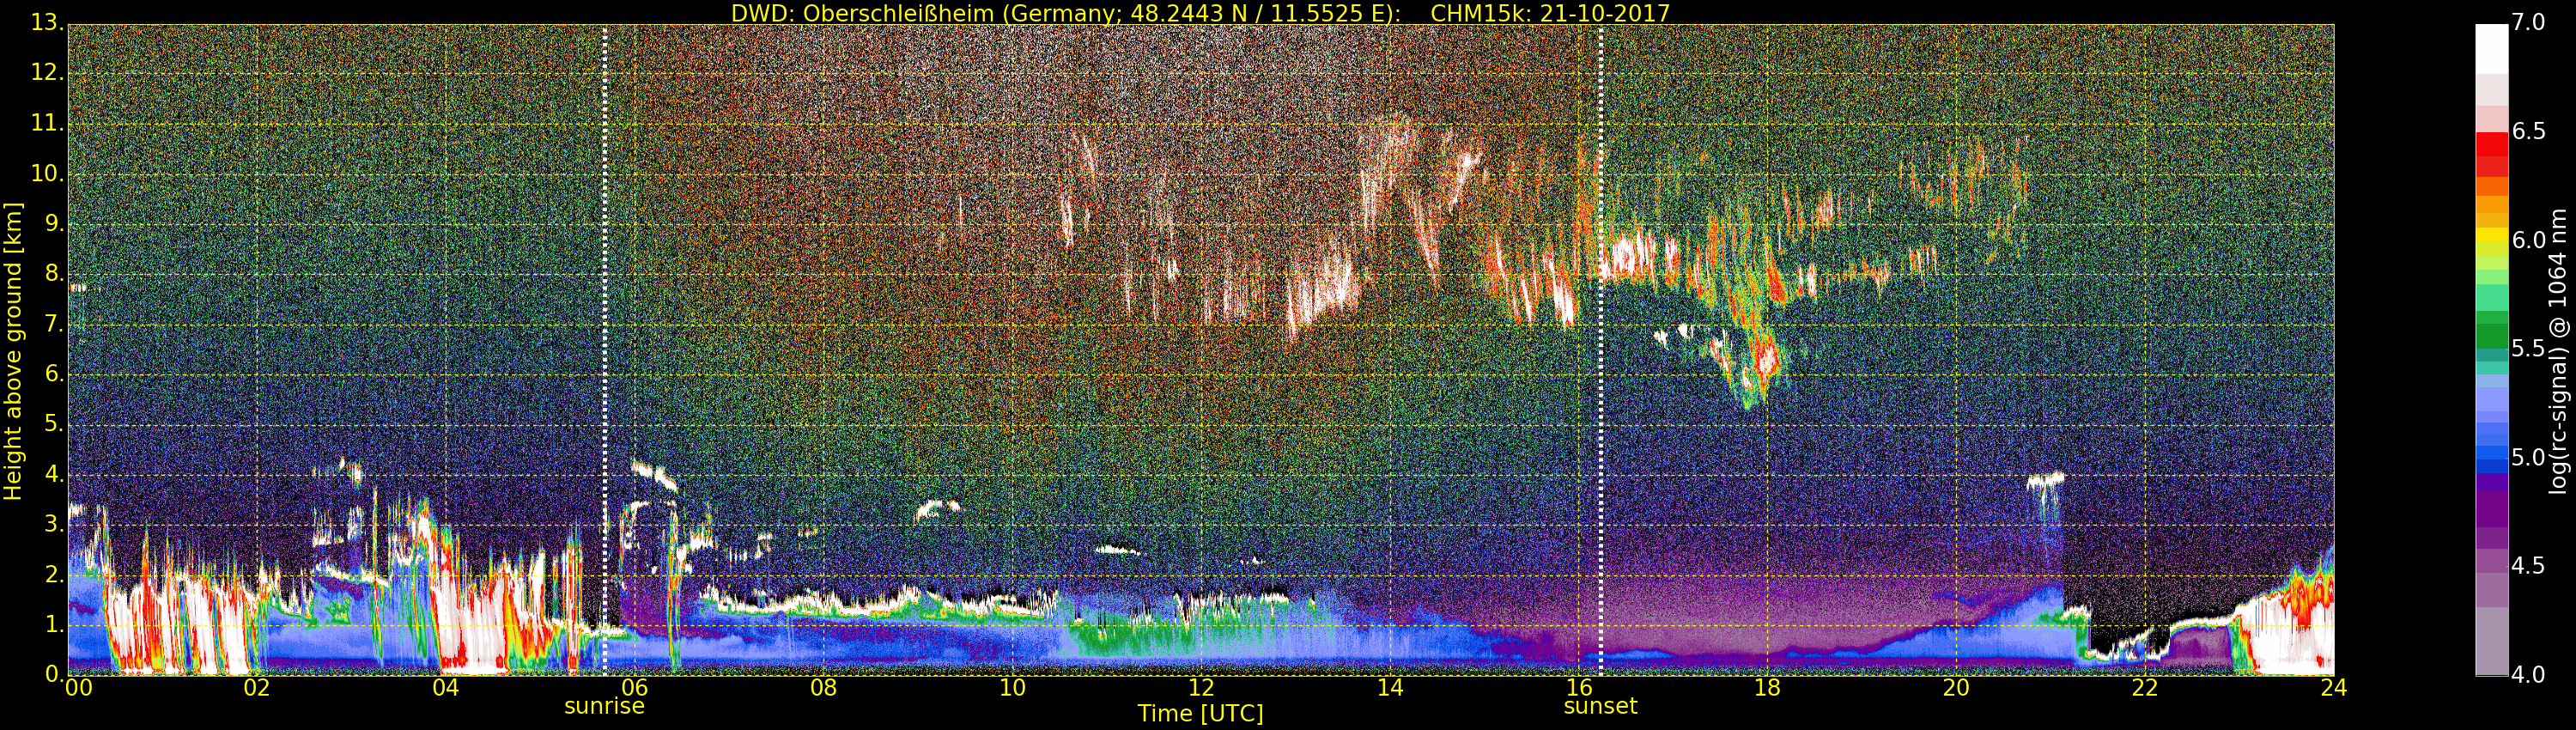
Task: Click the 00 tick at the time axis start
Action: 78,688
